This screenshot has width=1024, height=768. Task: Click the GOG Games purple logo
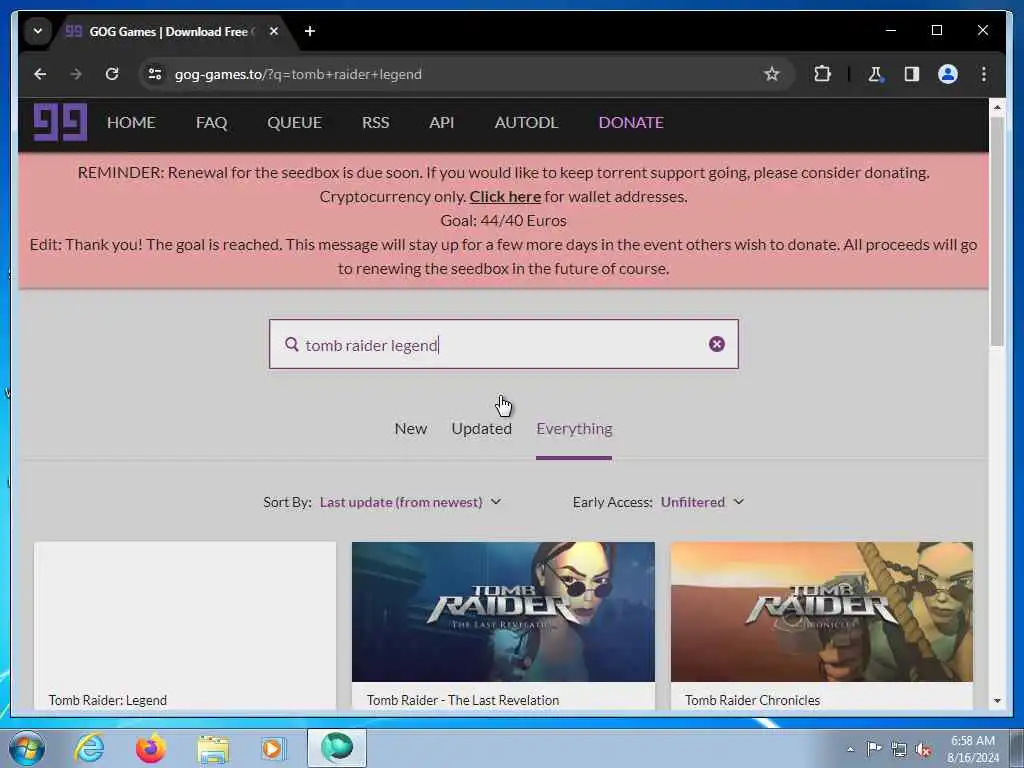[x=60, y=122]
